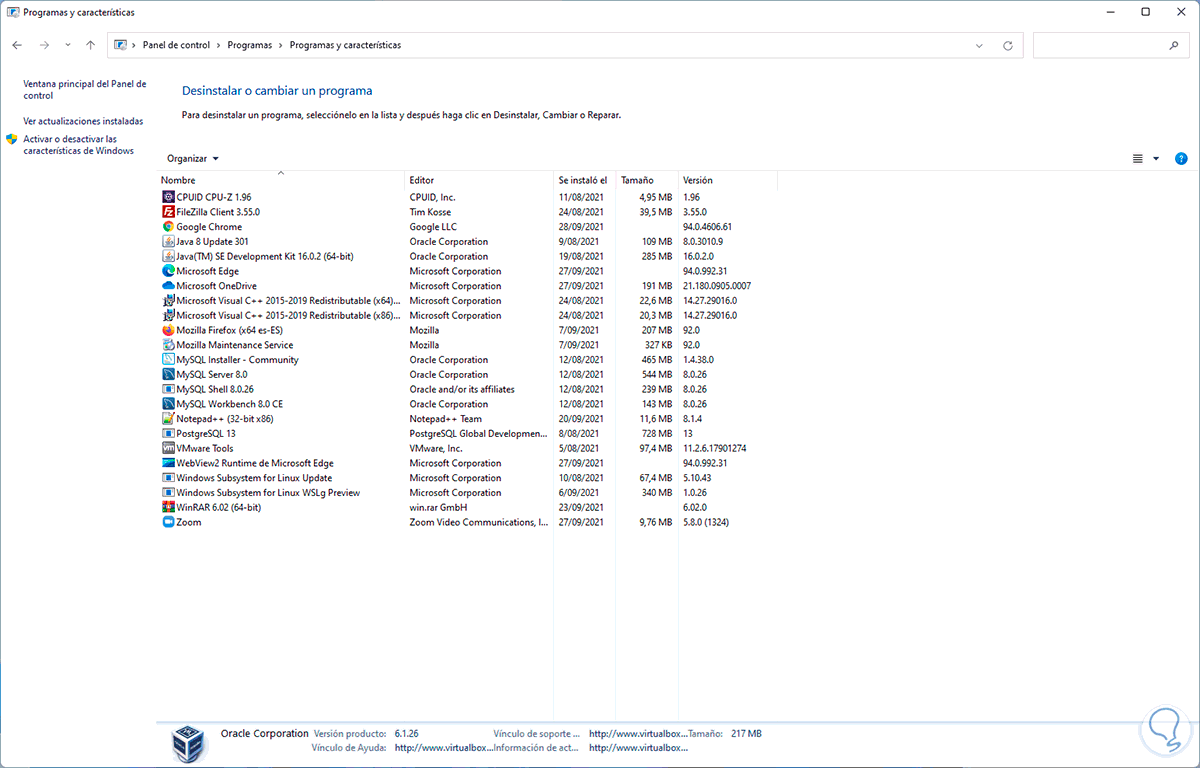The height and width of the screenshot is (768, 1200).
Task: Open the support link in details pane
Action: [638, 734]
